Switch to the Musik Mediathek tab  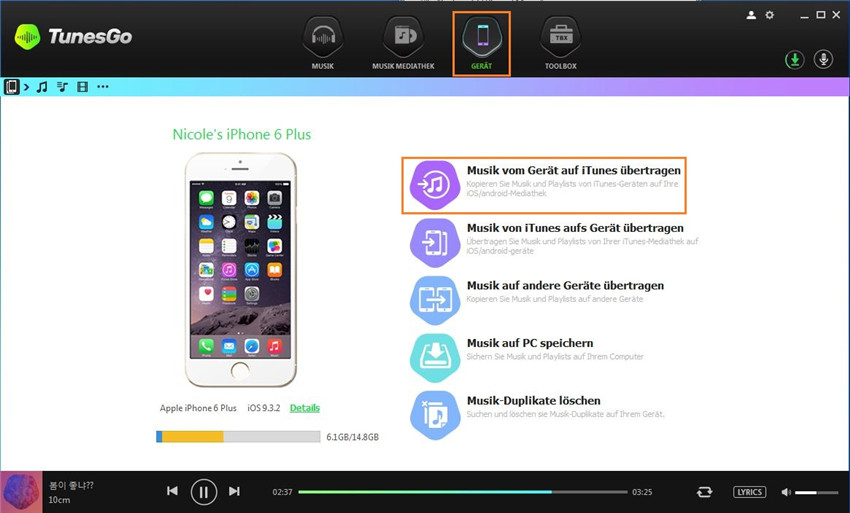[403, 44]
